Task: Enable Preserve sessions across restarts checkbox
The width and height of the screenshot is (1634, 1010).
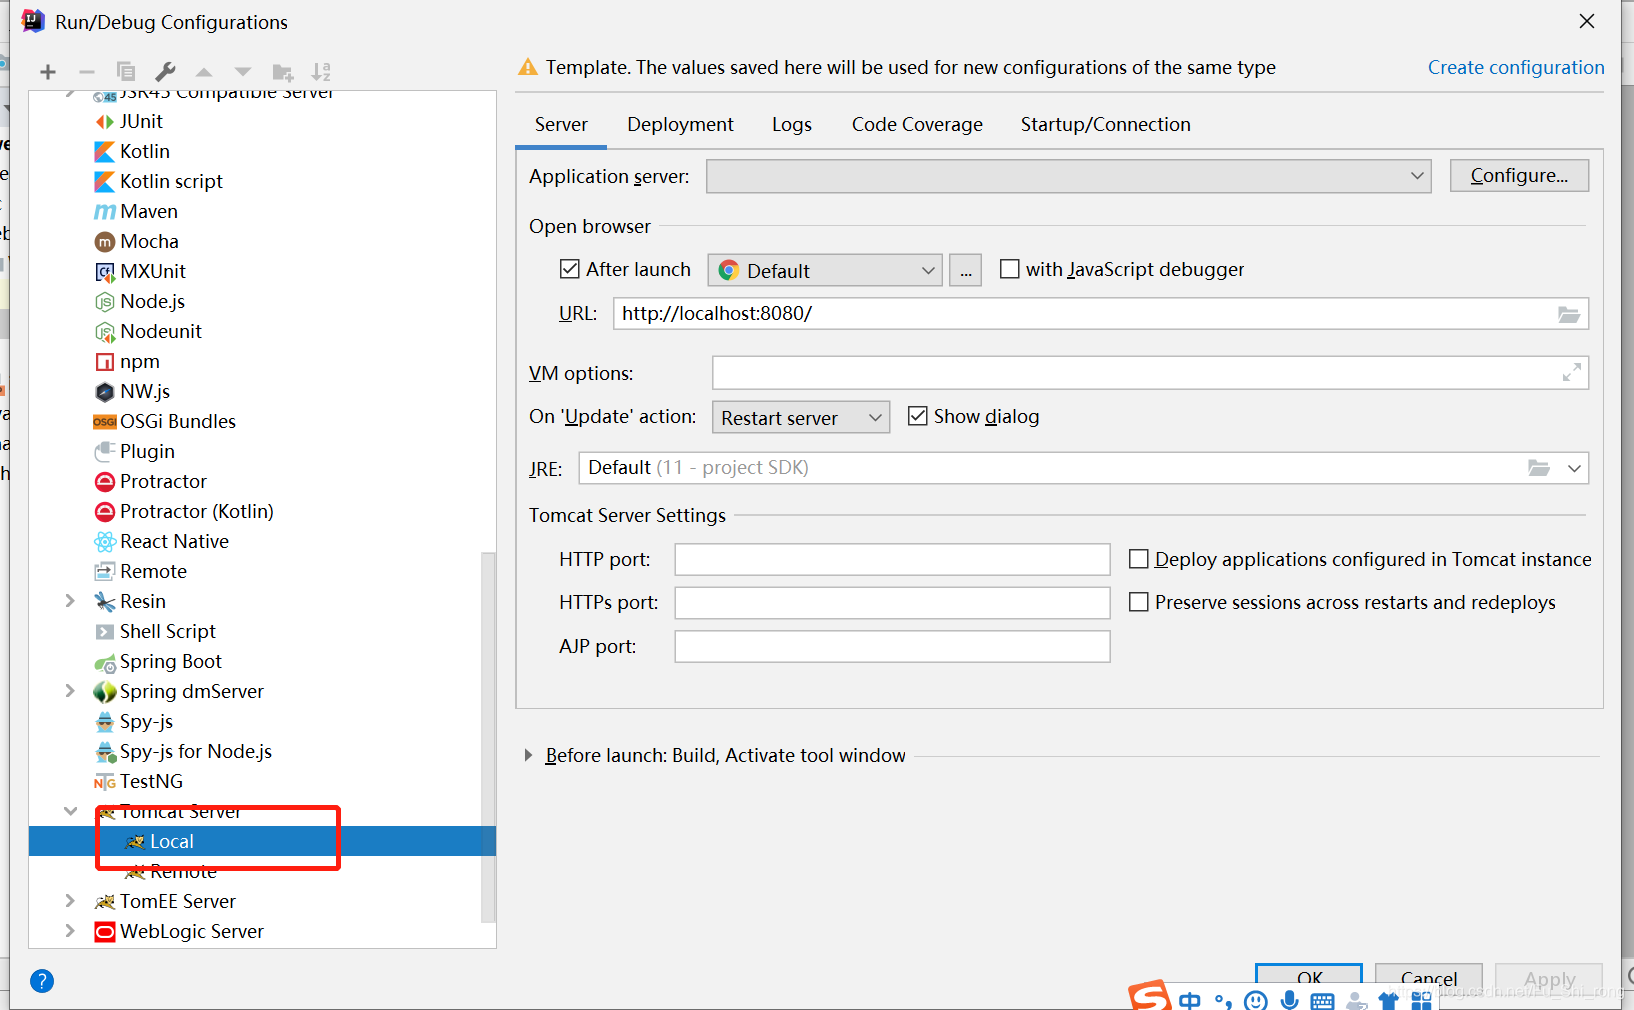Action: (x=1139, y=602)
